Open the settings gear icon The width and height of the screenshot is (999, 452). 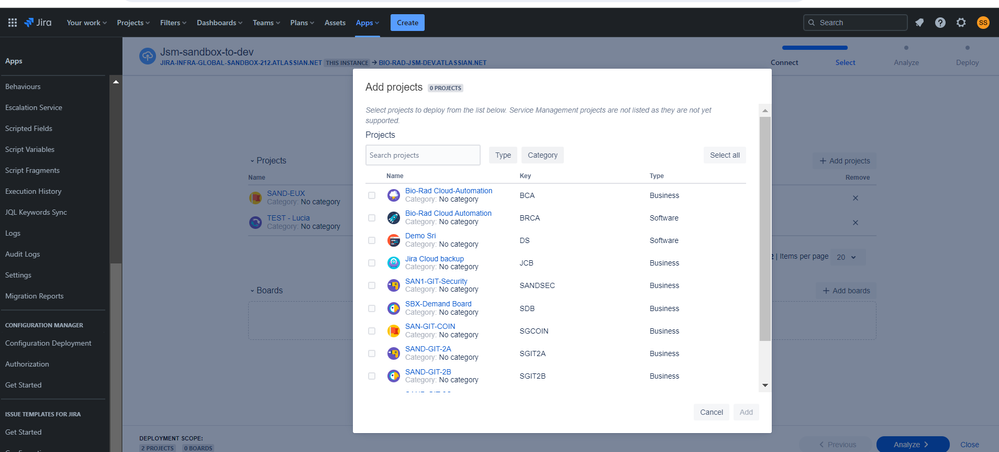point(961,22)
